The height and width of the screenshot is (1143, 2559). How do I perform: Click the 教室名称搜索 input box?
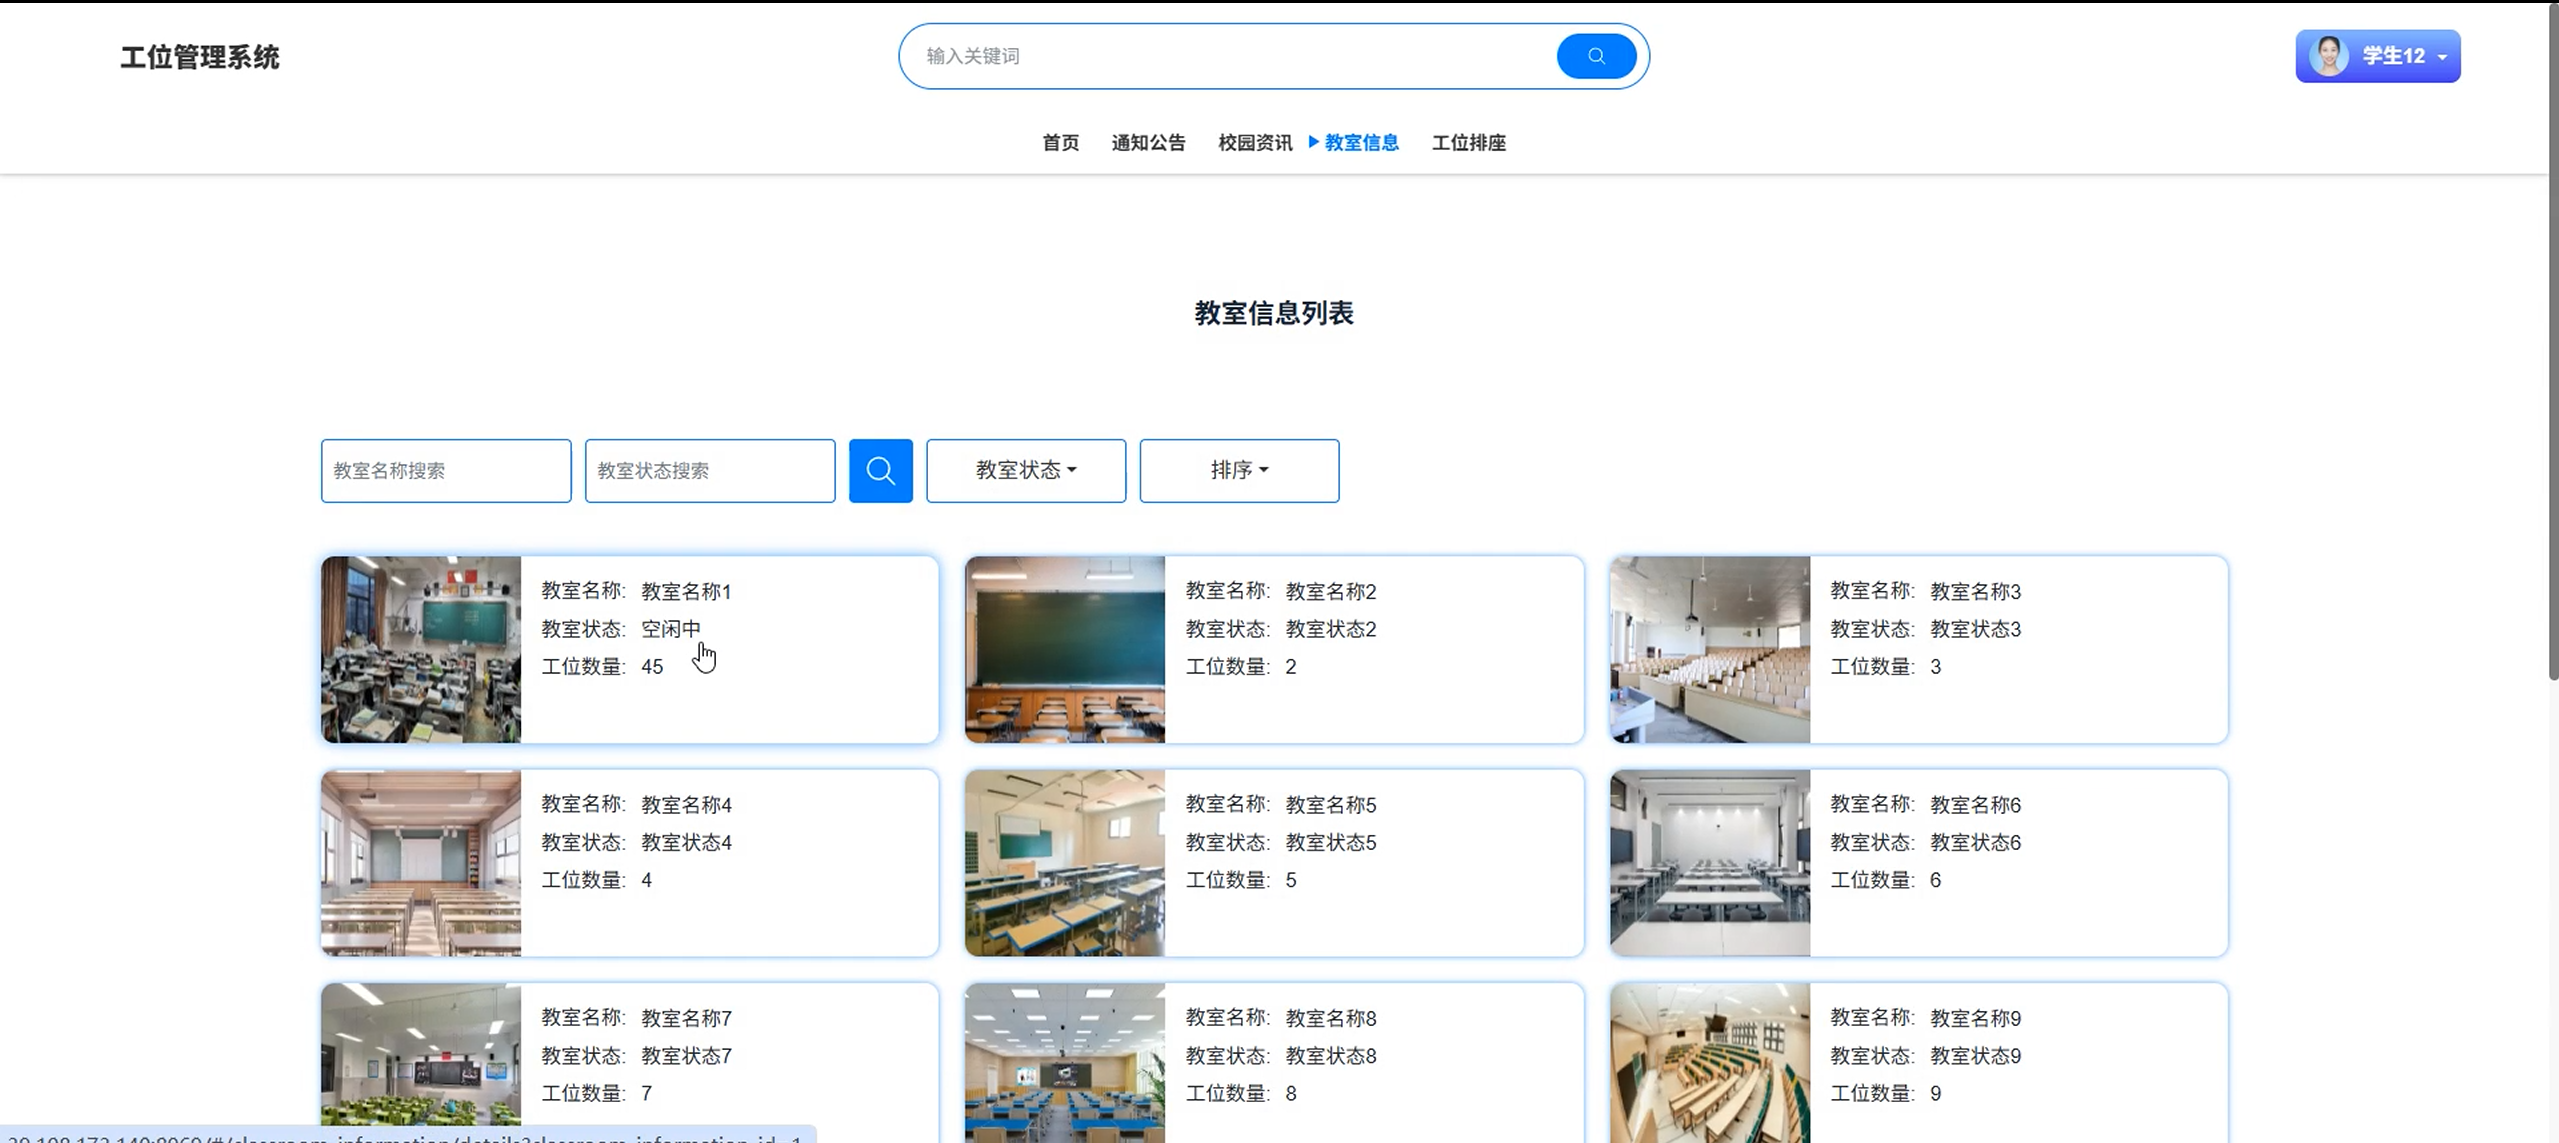(445, 470)
